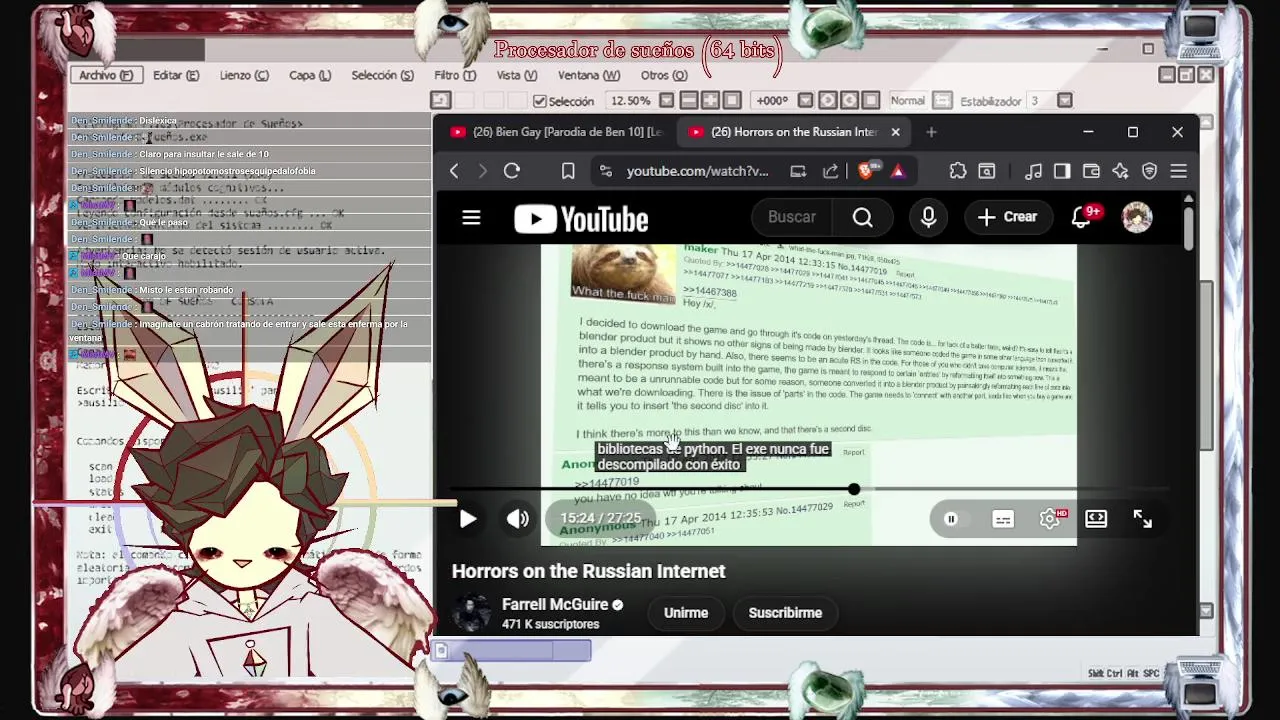Screen dimensions: 1280x720
Task: Open the Ventana (W) menu
Action: pos(589,75)
